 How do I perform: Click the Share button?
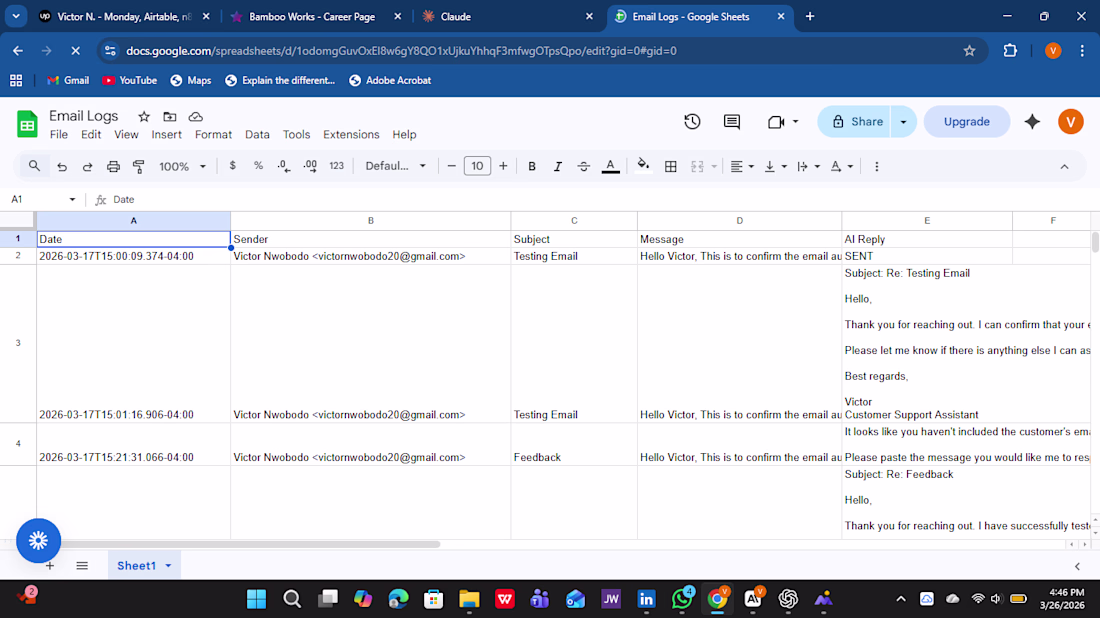pos(855,121)
